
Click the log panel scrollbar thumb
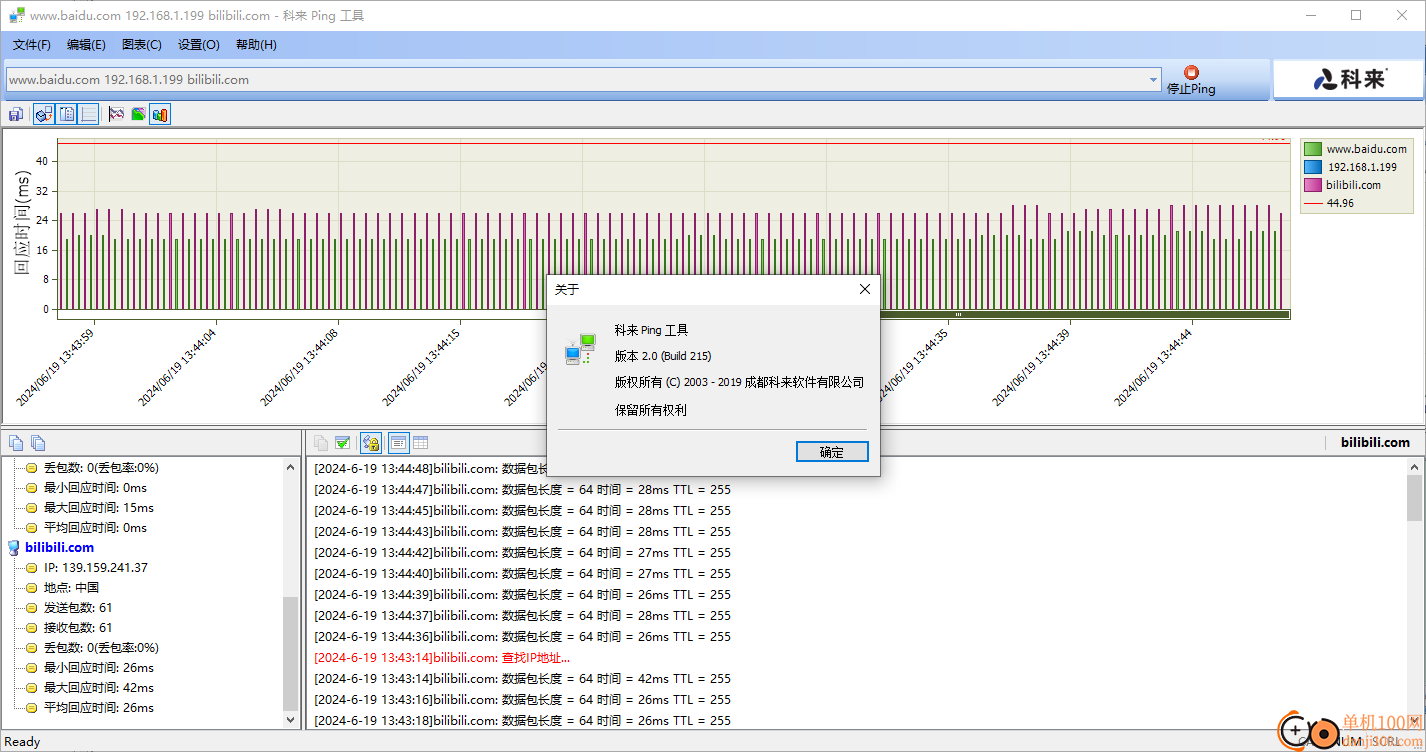1414,498
